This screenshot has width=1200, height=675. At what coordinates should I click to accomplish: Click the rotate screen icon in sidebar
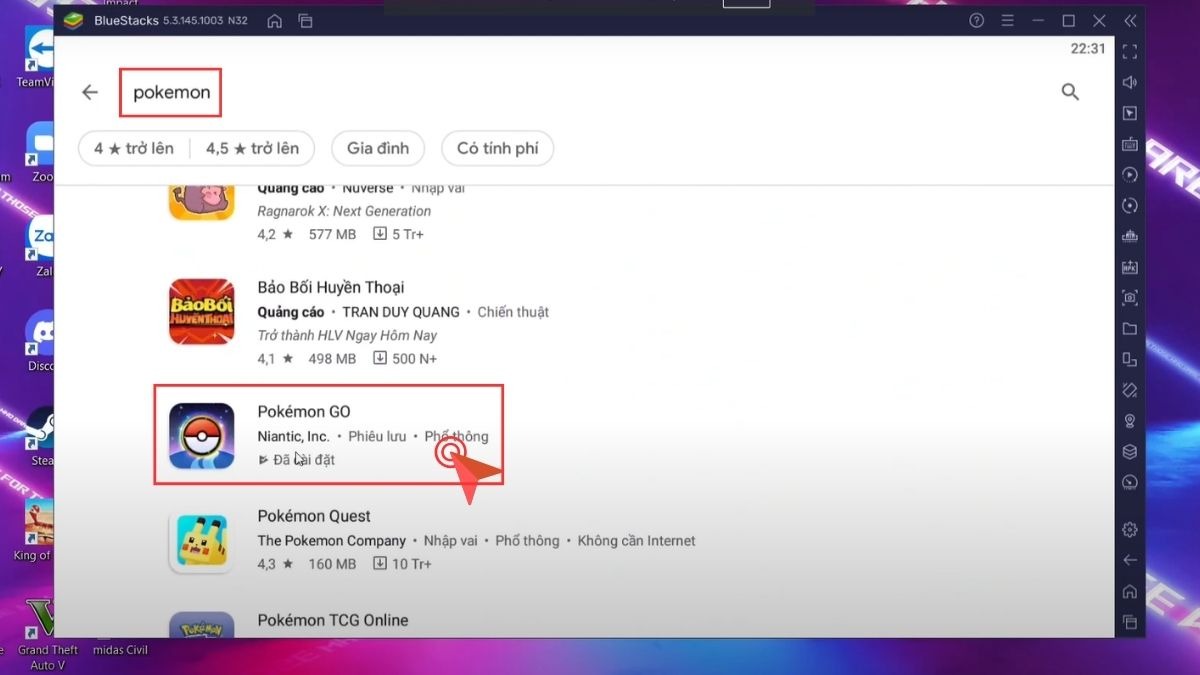pos(1130,390)
